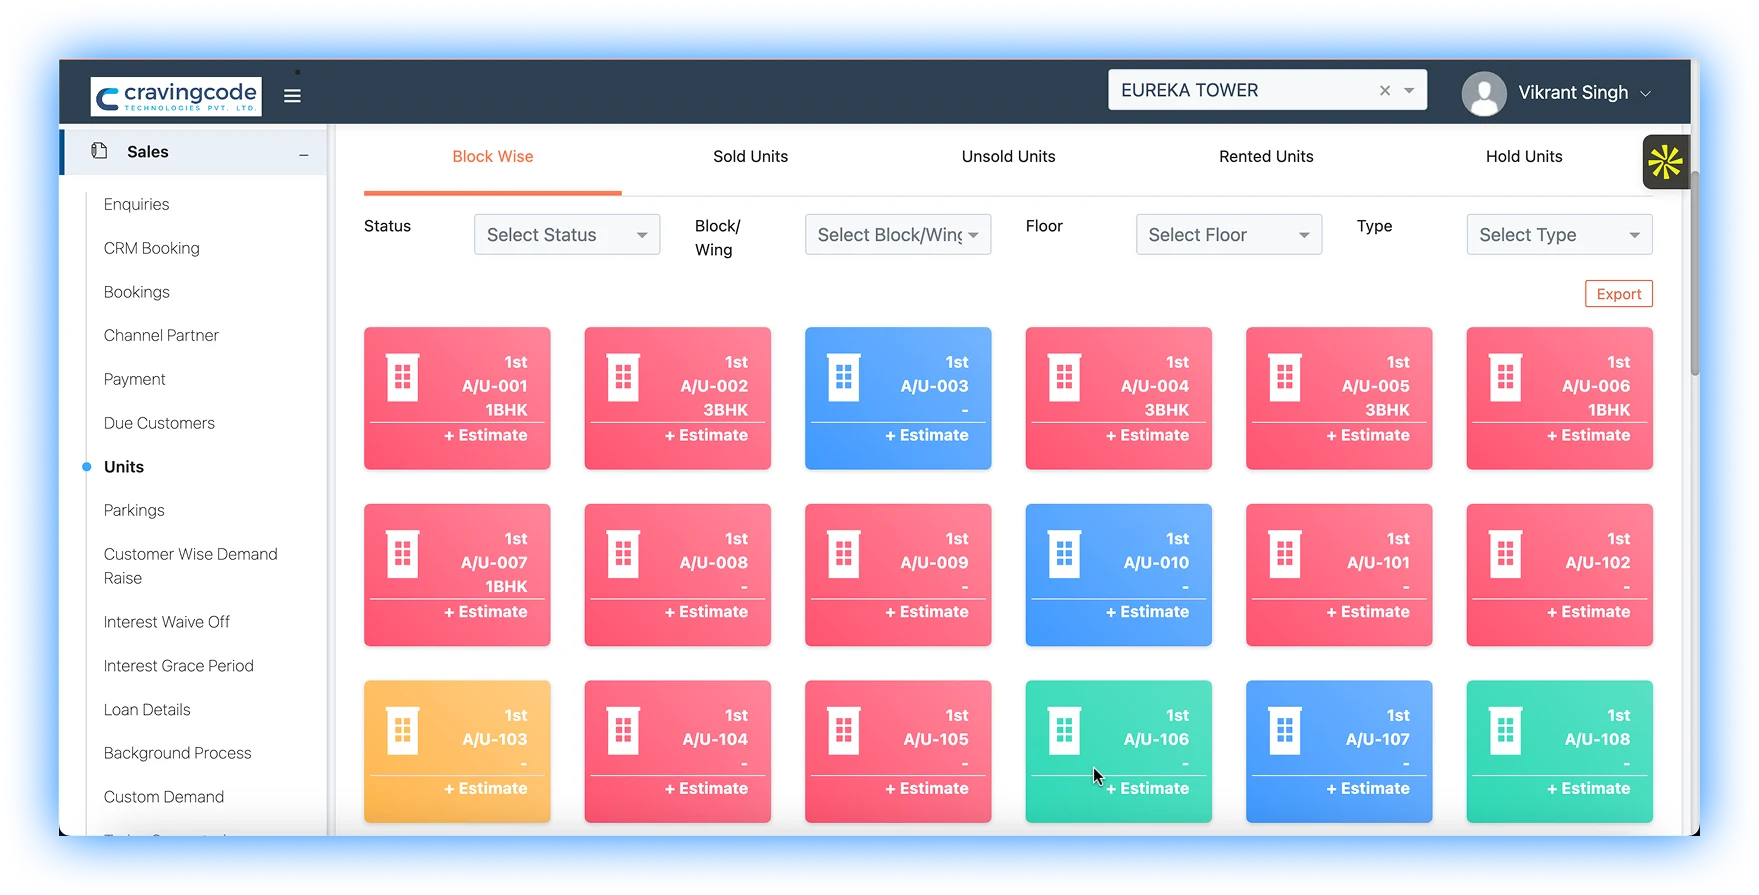1759x895 pixels.
Task: Click the cravingcode logo
Action: pyautogui.click(x=176, y=96)
